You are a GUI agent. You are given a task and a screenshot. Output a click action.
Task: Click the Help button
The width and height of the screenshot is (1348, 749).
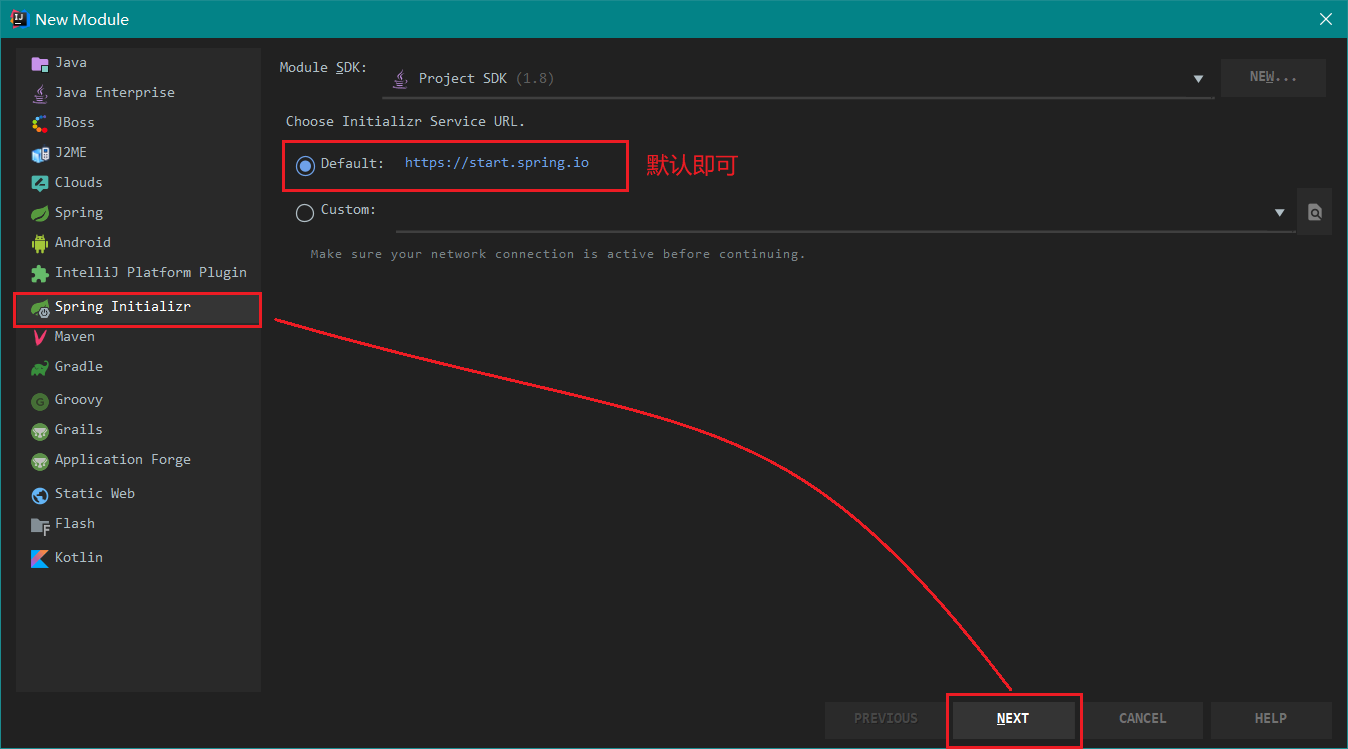click(1270, 718)
